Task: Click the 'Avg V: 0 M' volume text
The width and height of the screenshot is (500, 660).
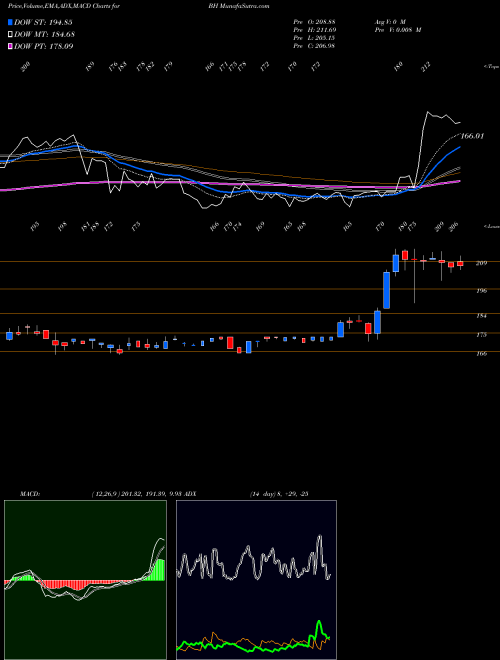Action: point(390,22)
